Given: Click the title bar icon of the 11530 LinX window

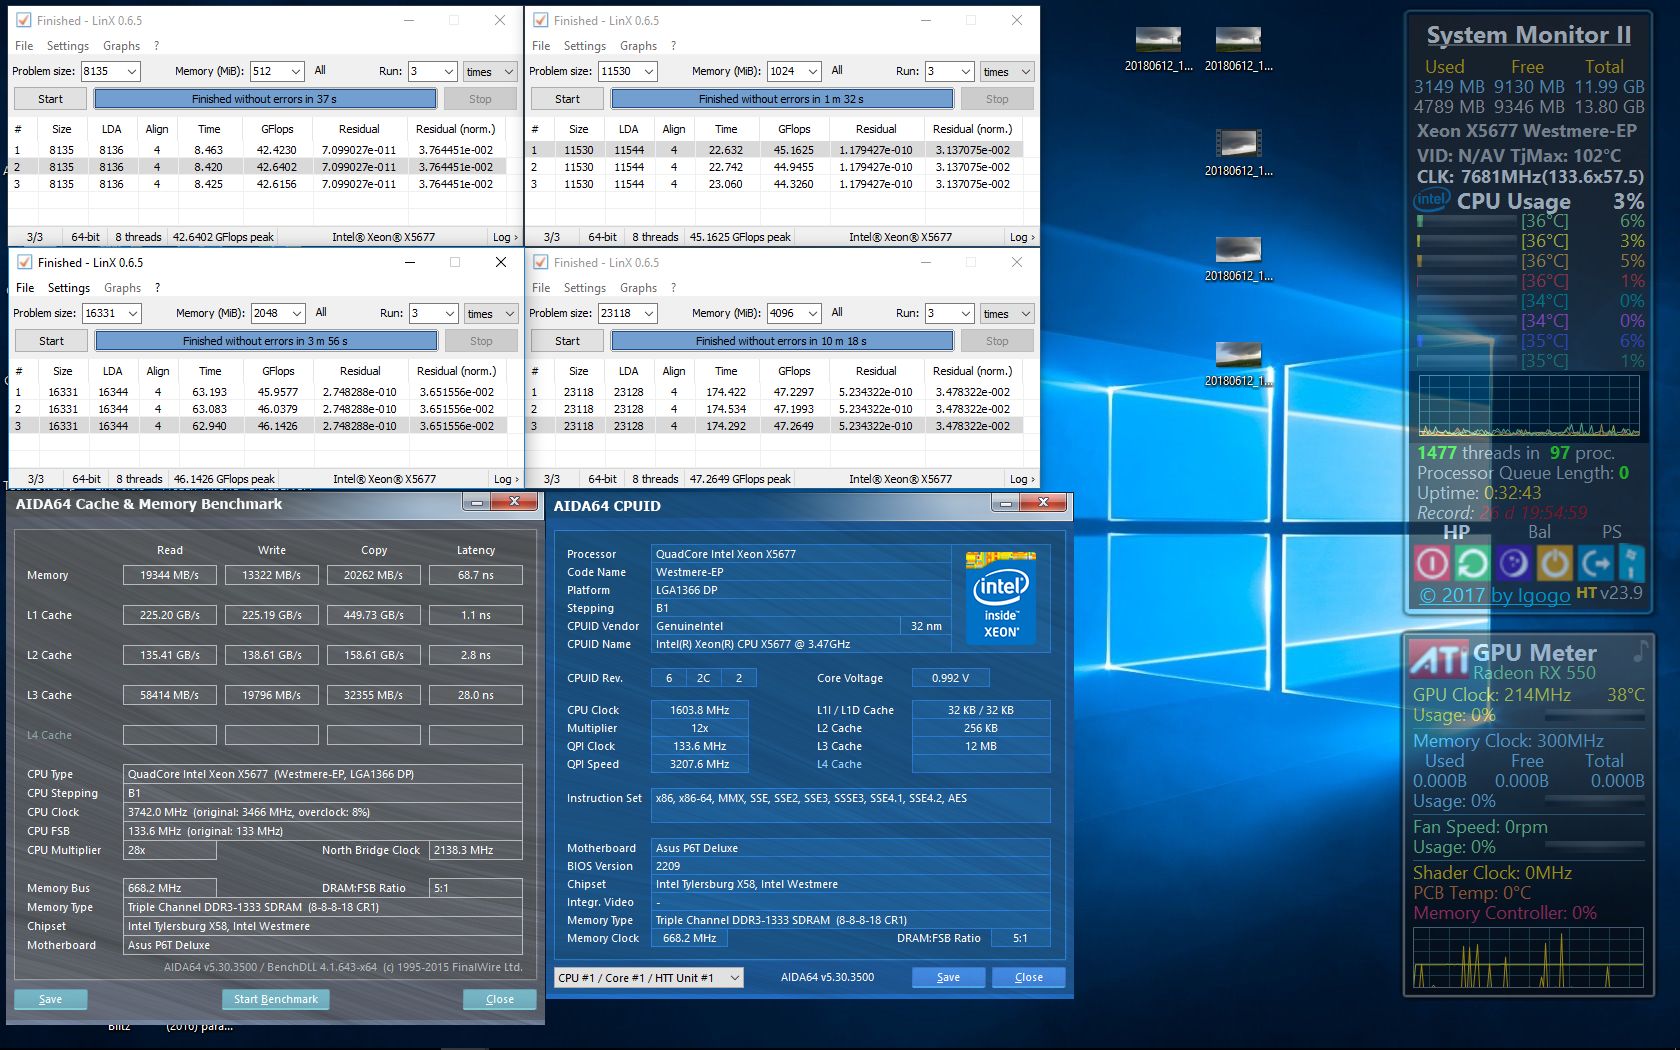Looking at the screenshot, I should tap(540, 20).
